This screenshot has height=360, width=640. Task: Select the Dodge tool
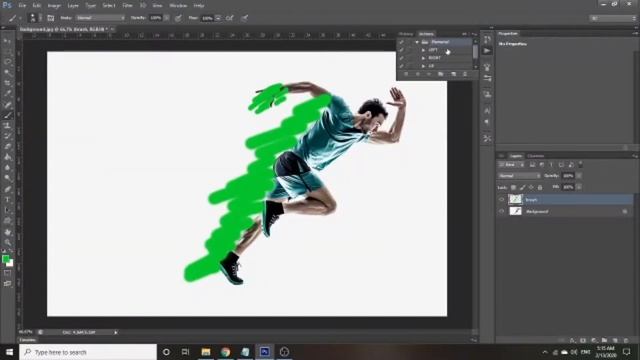[7, 178]
